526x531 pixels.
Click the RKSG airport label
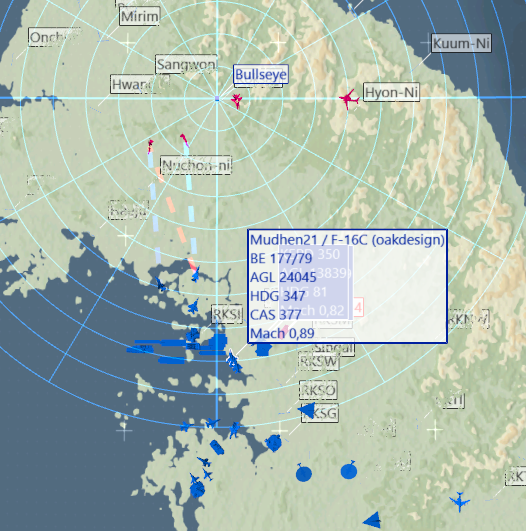pos(320,413)
